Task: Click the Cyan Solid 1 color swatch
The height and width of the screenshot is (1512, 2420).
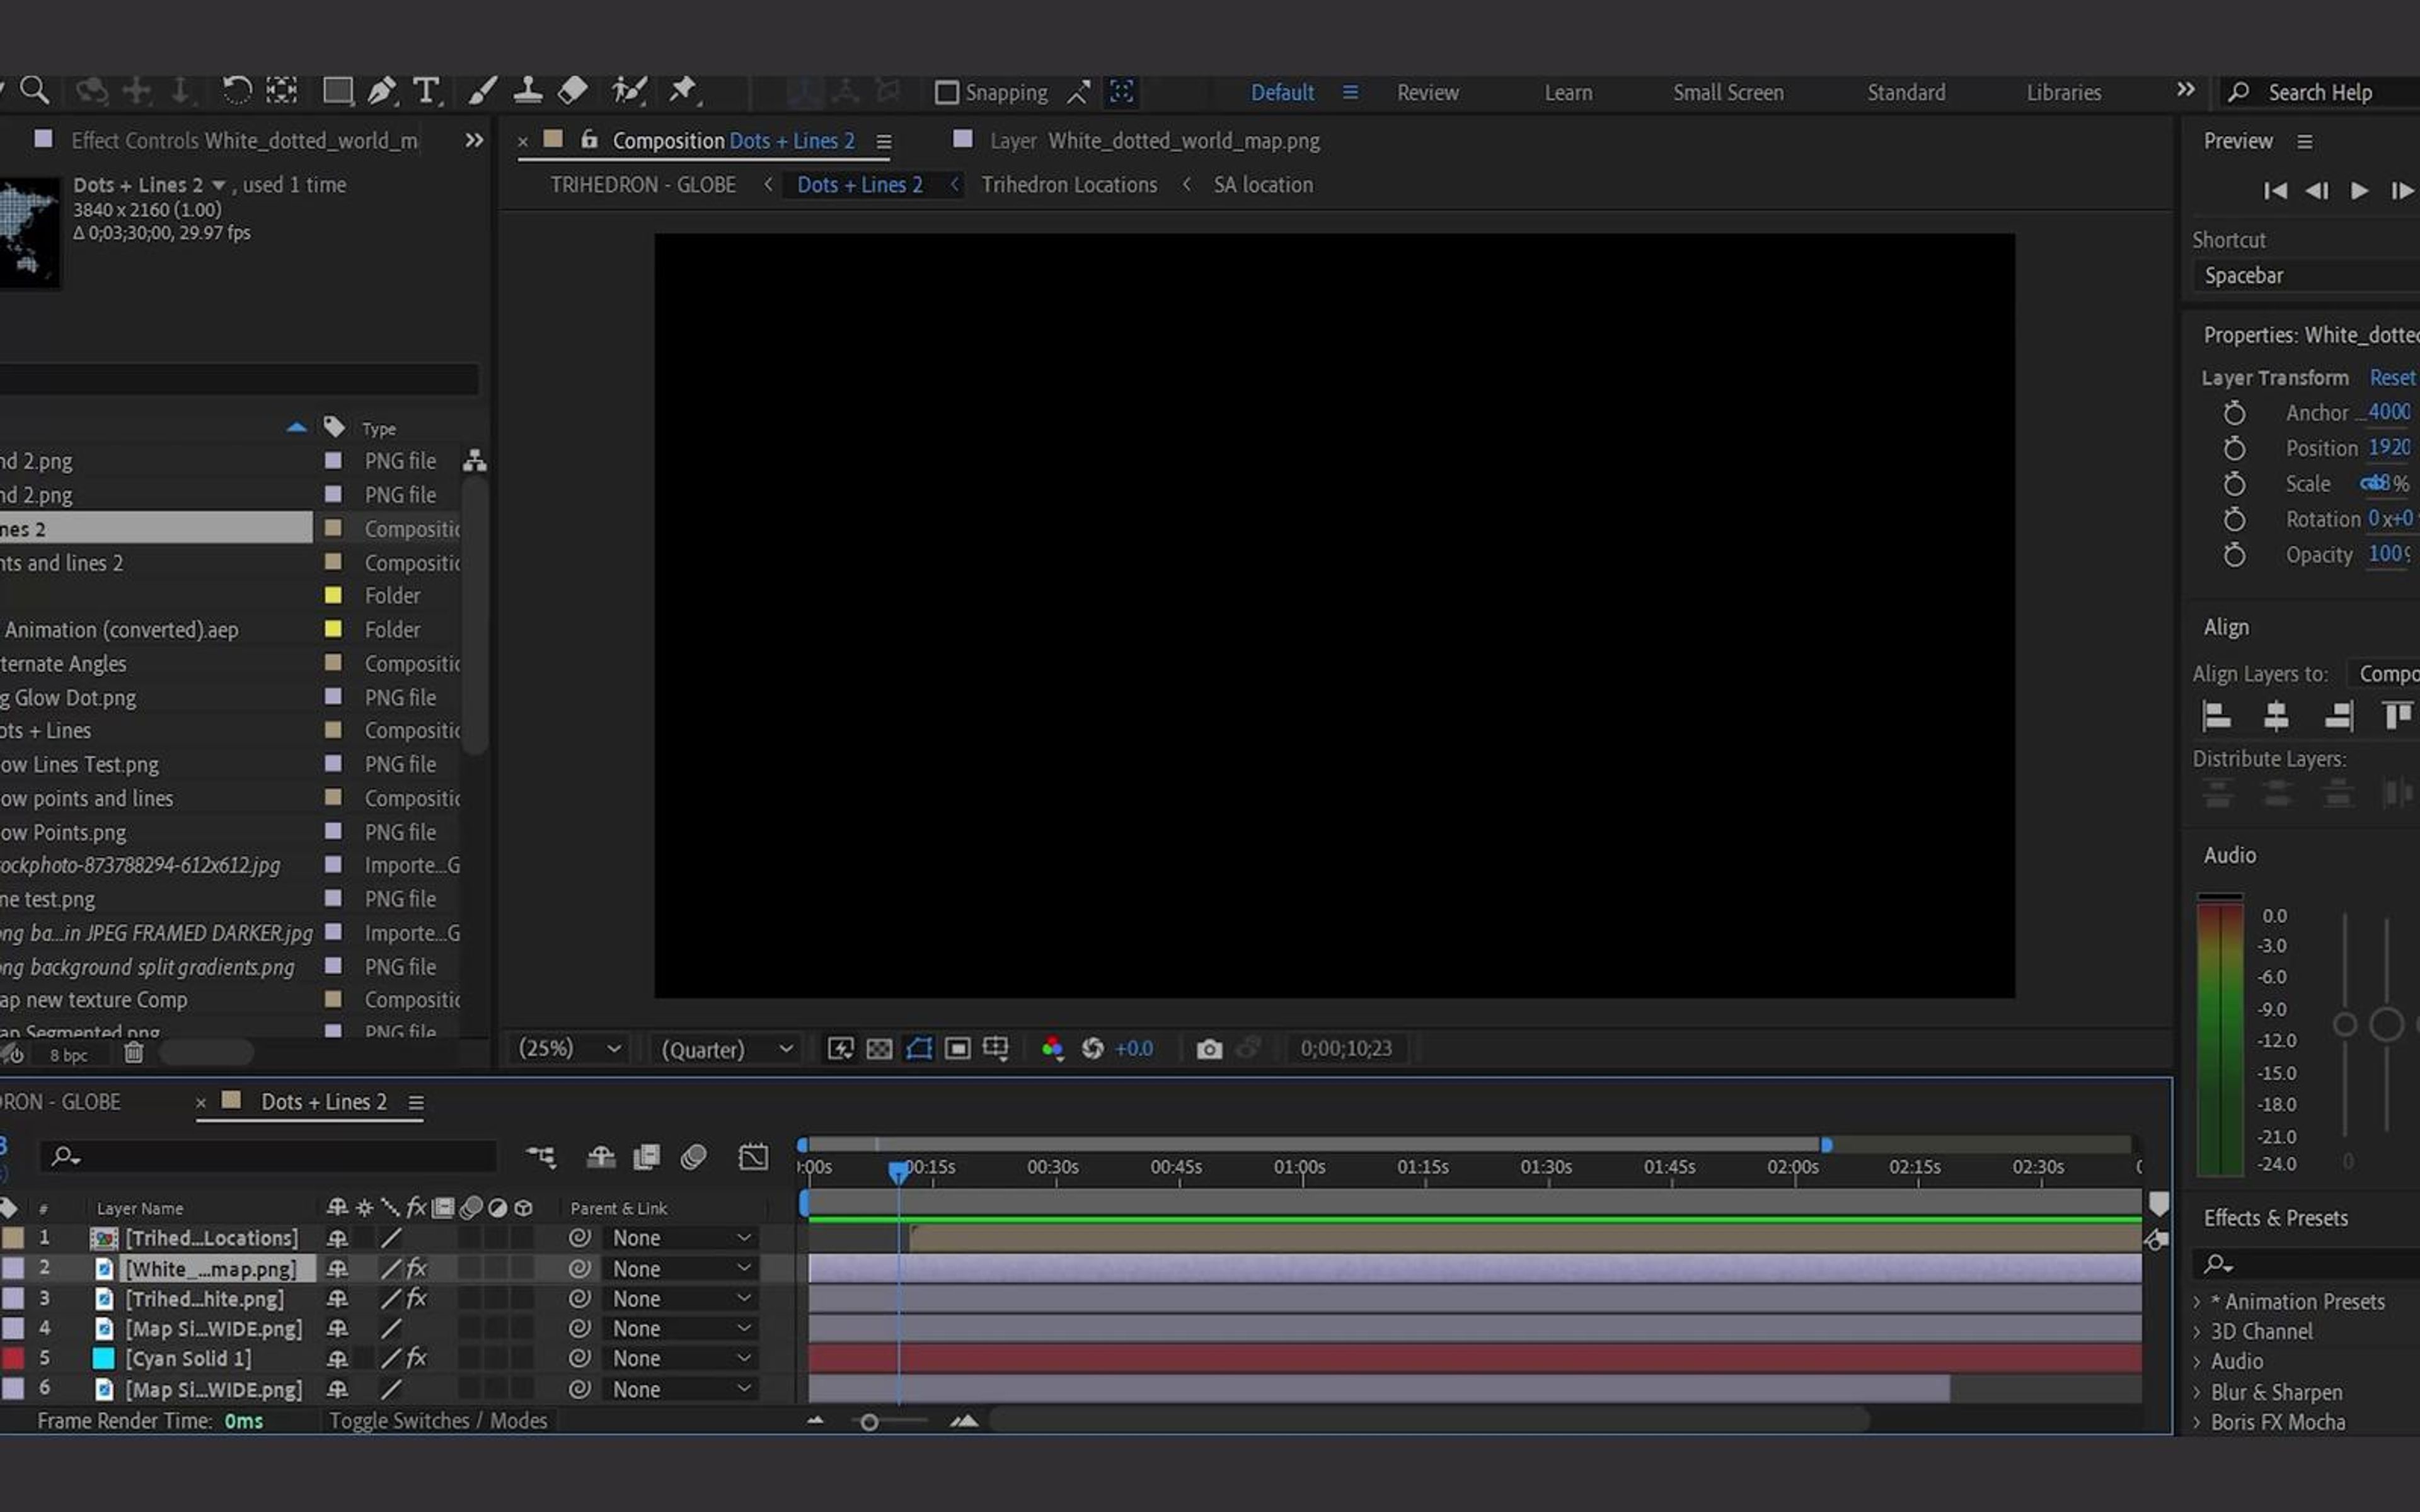Action: (x=103, y=1358)
